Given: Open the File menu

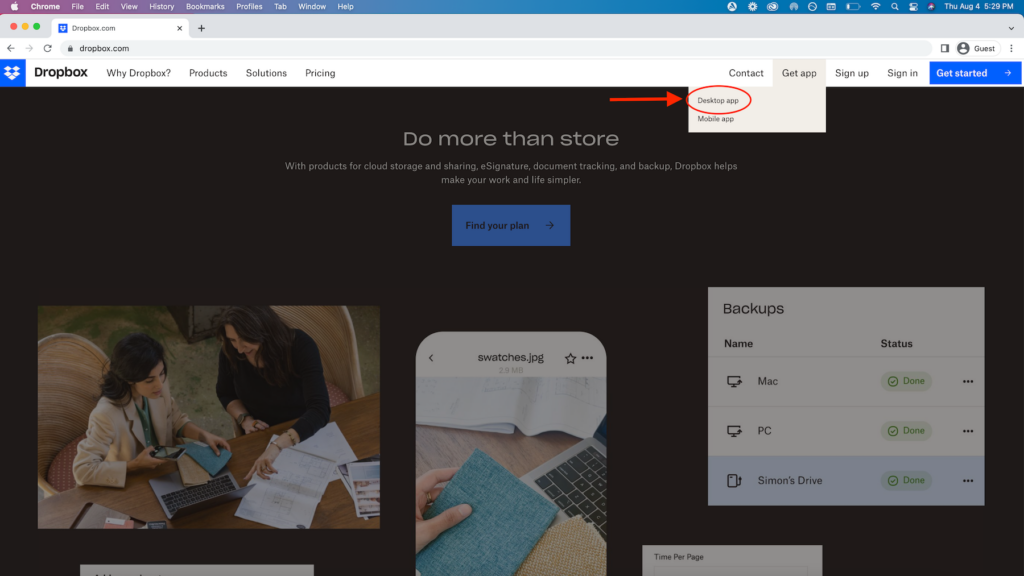Looking at the screenshot, I should [x=78, y=7].
